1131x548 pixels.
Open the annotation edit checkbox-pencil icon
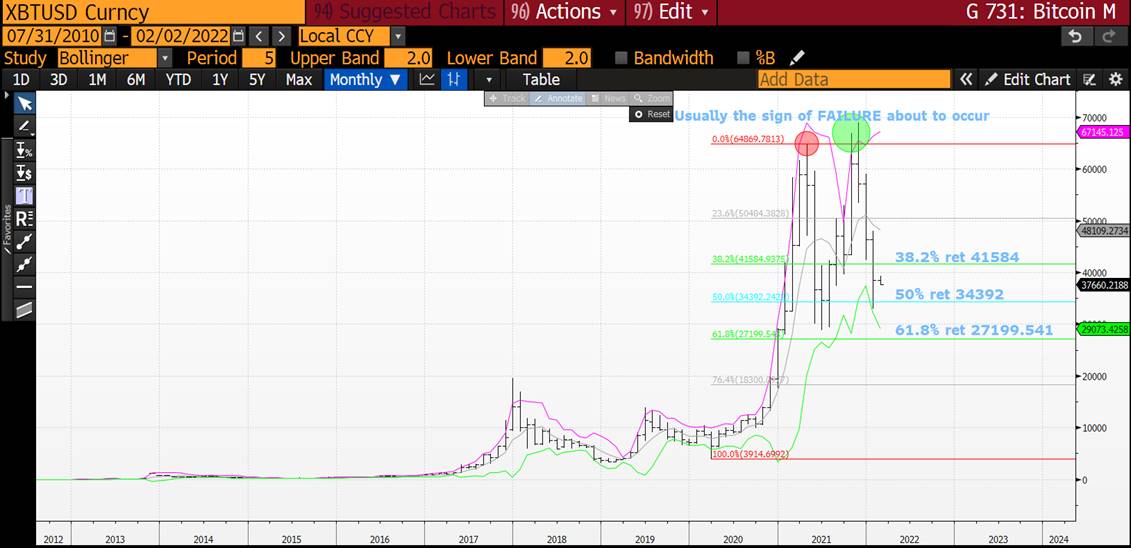tap(1090, 79)
